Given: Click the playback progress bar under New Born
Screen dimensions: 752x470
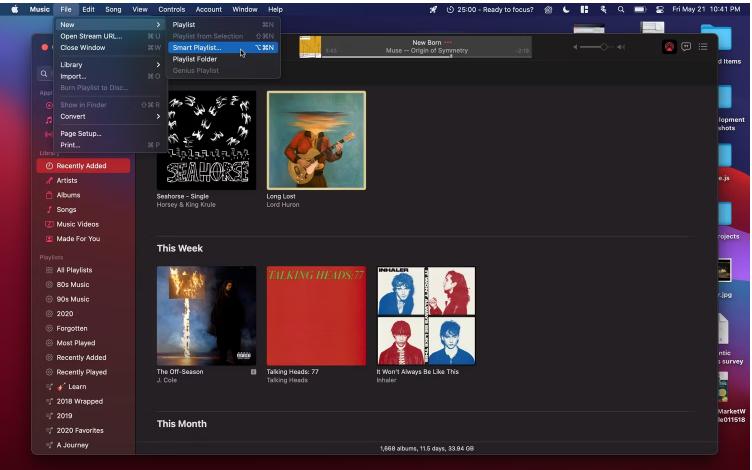Looking at the screenshot, I should pyautogui.click(x=426, y=57).
